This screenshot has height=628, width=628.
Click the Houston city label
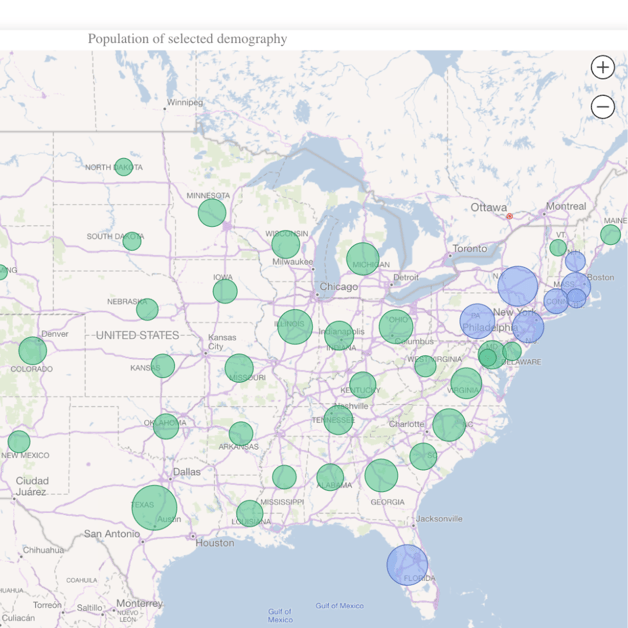pos(215,543)
